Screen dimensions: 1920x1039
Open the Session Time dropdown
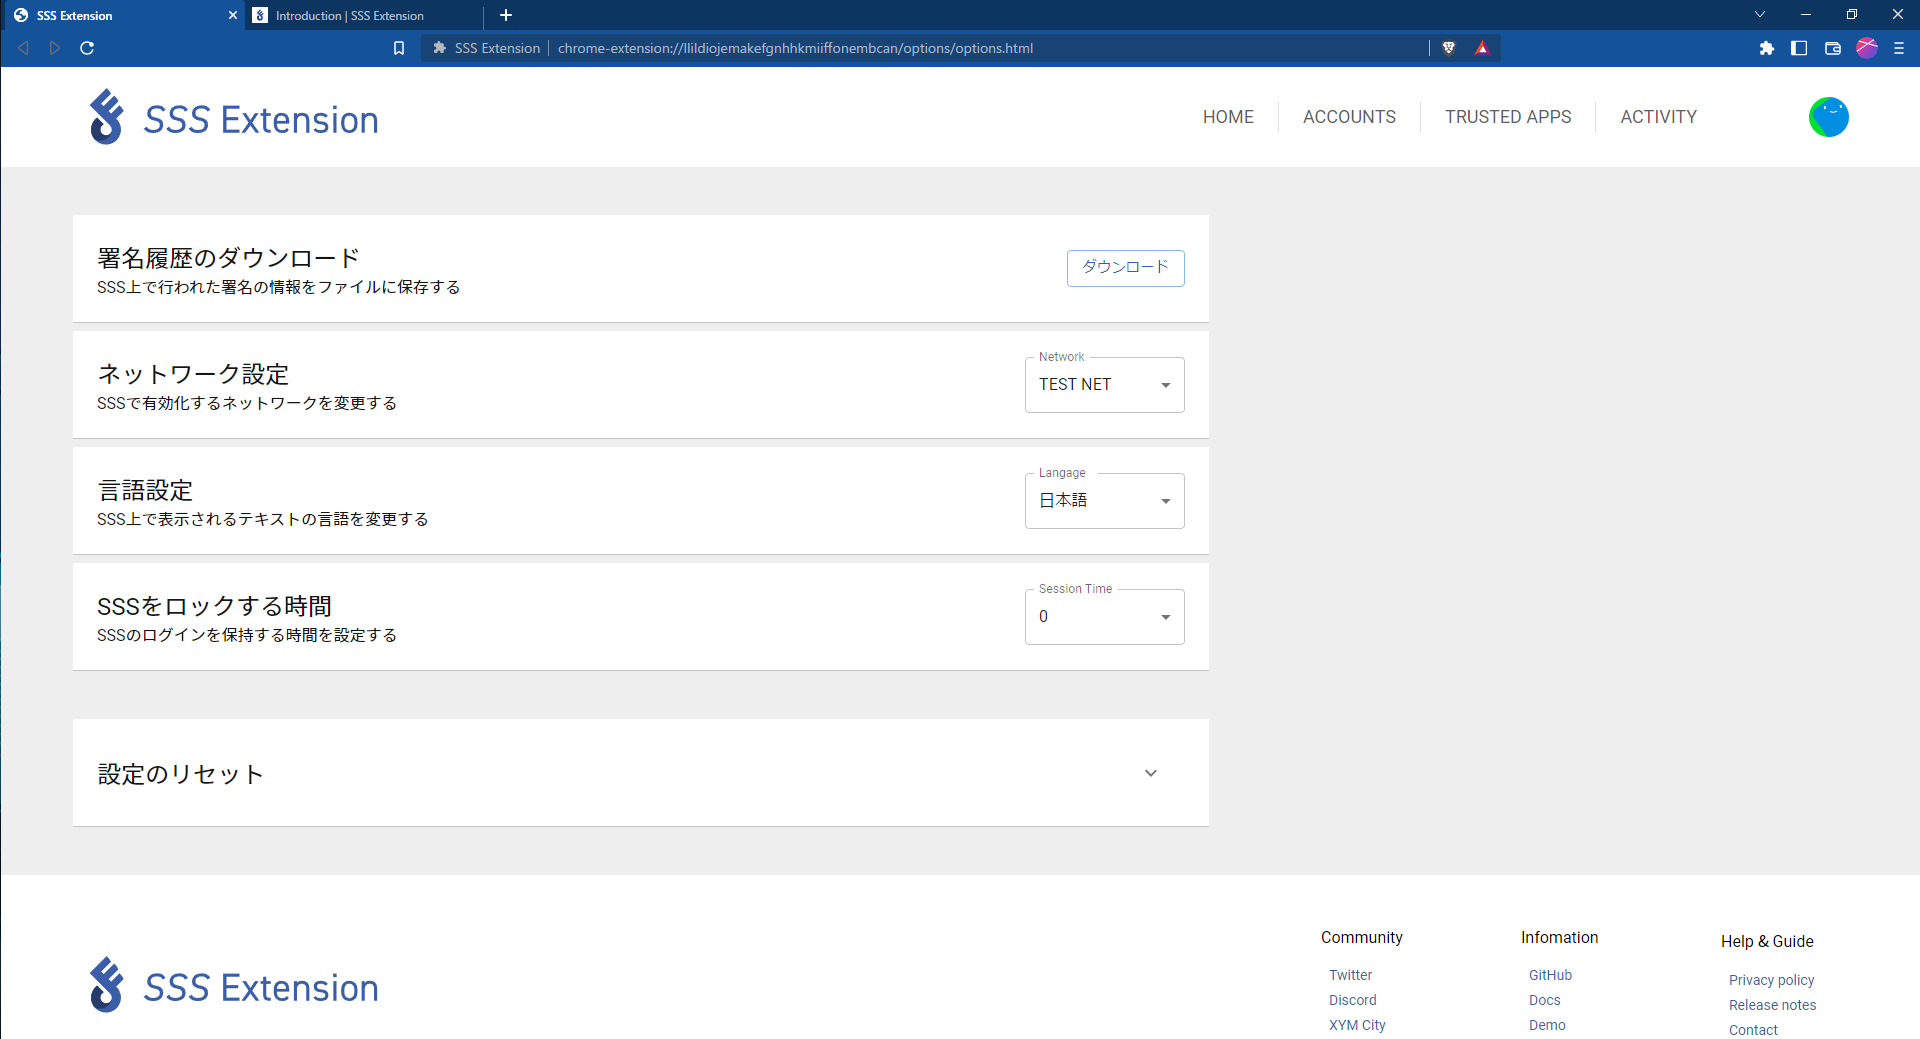click(1104, 617)
